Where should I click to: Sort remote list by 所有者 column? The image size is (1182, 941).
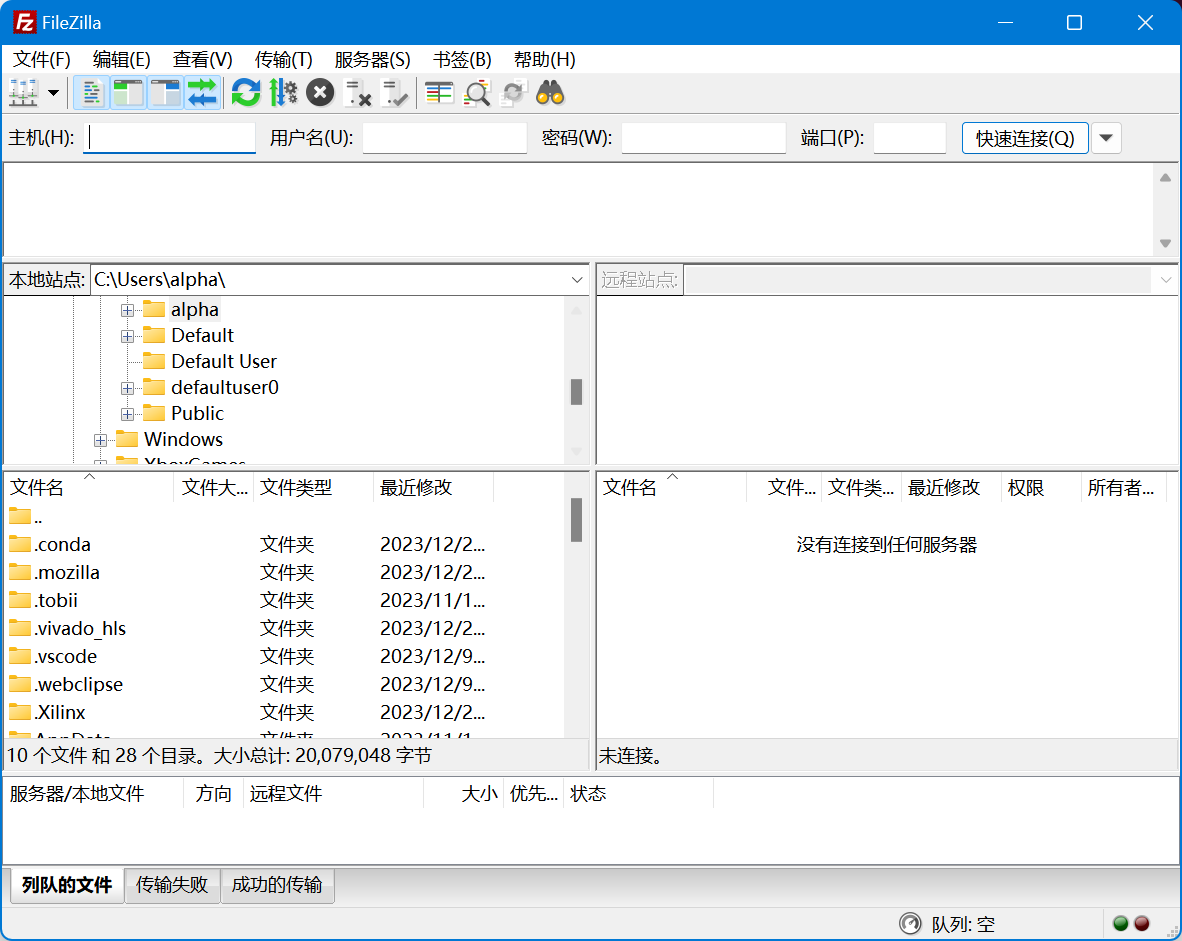(x=1124, y=487)
